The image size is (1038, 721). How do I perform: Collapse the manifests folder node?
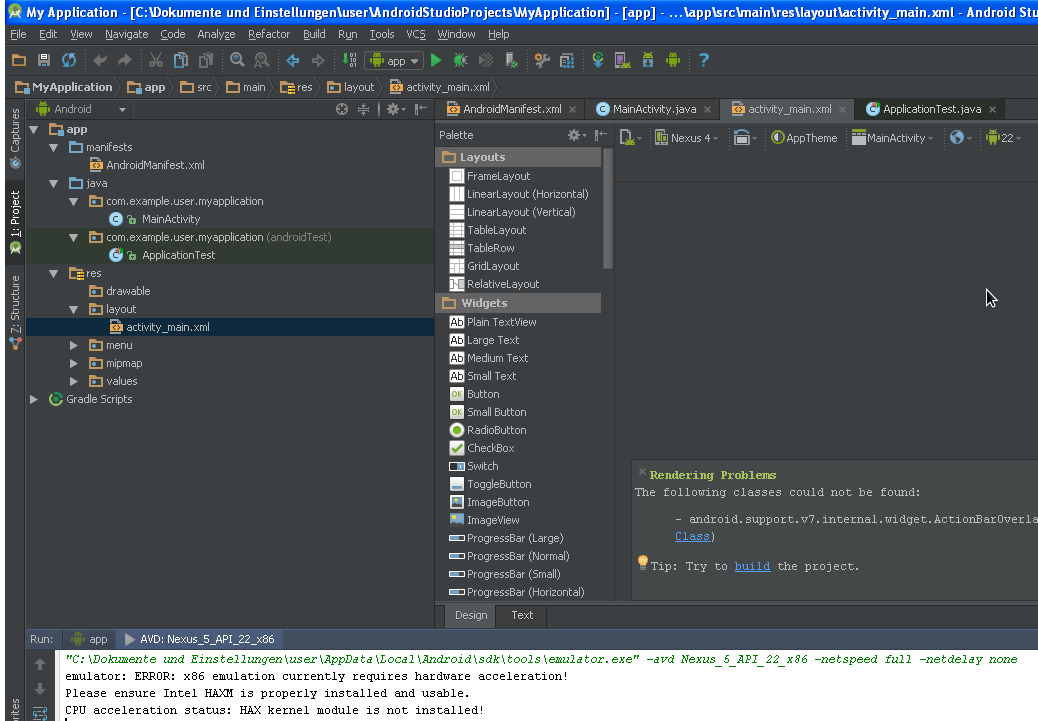54,148
